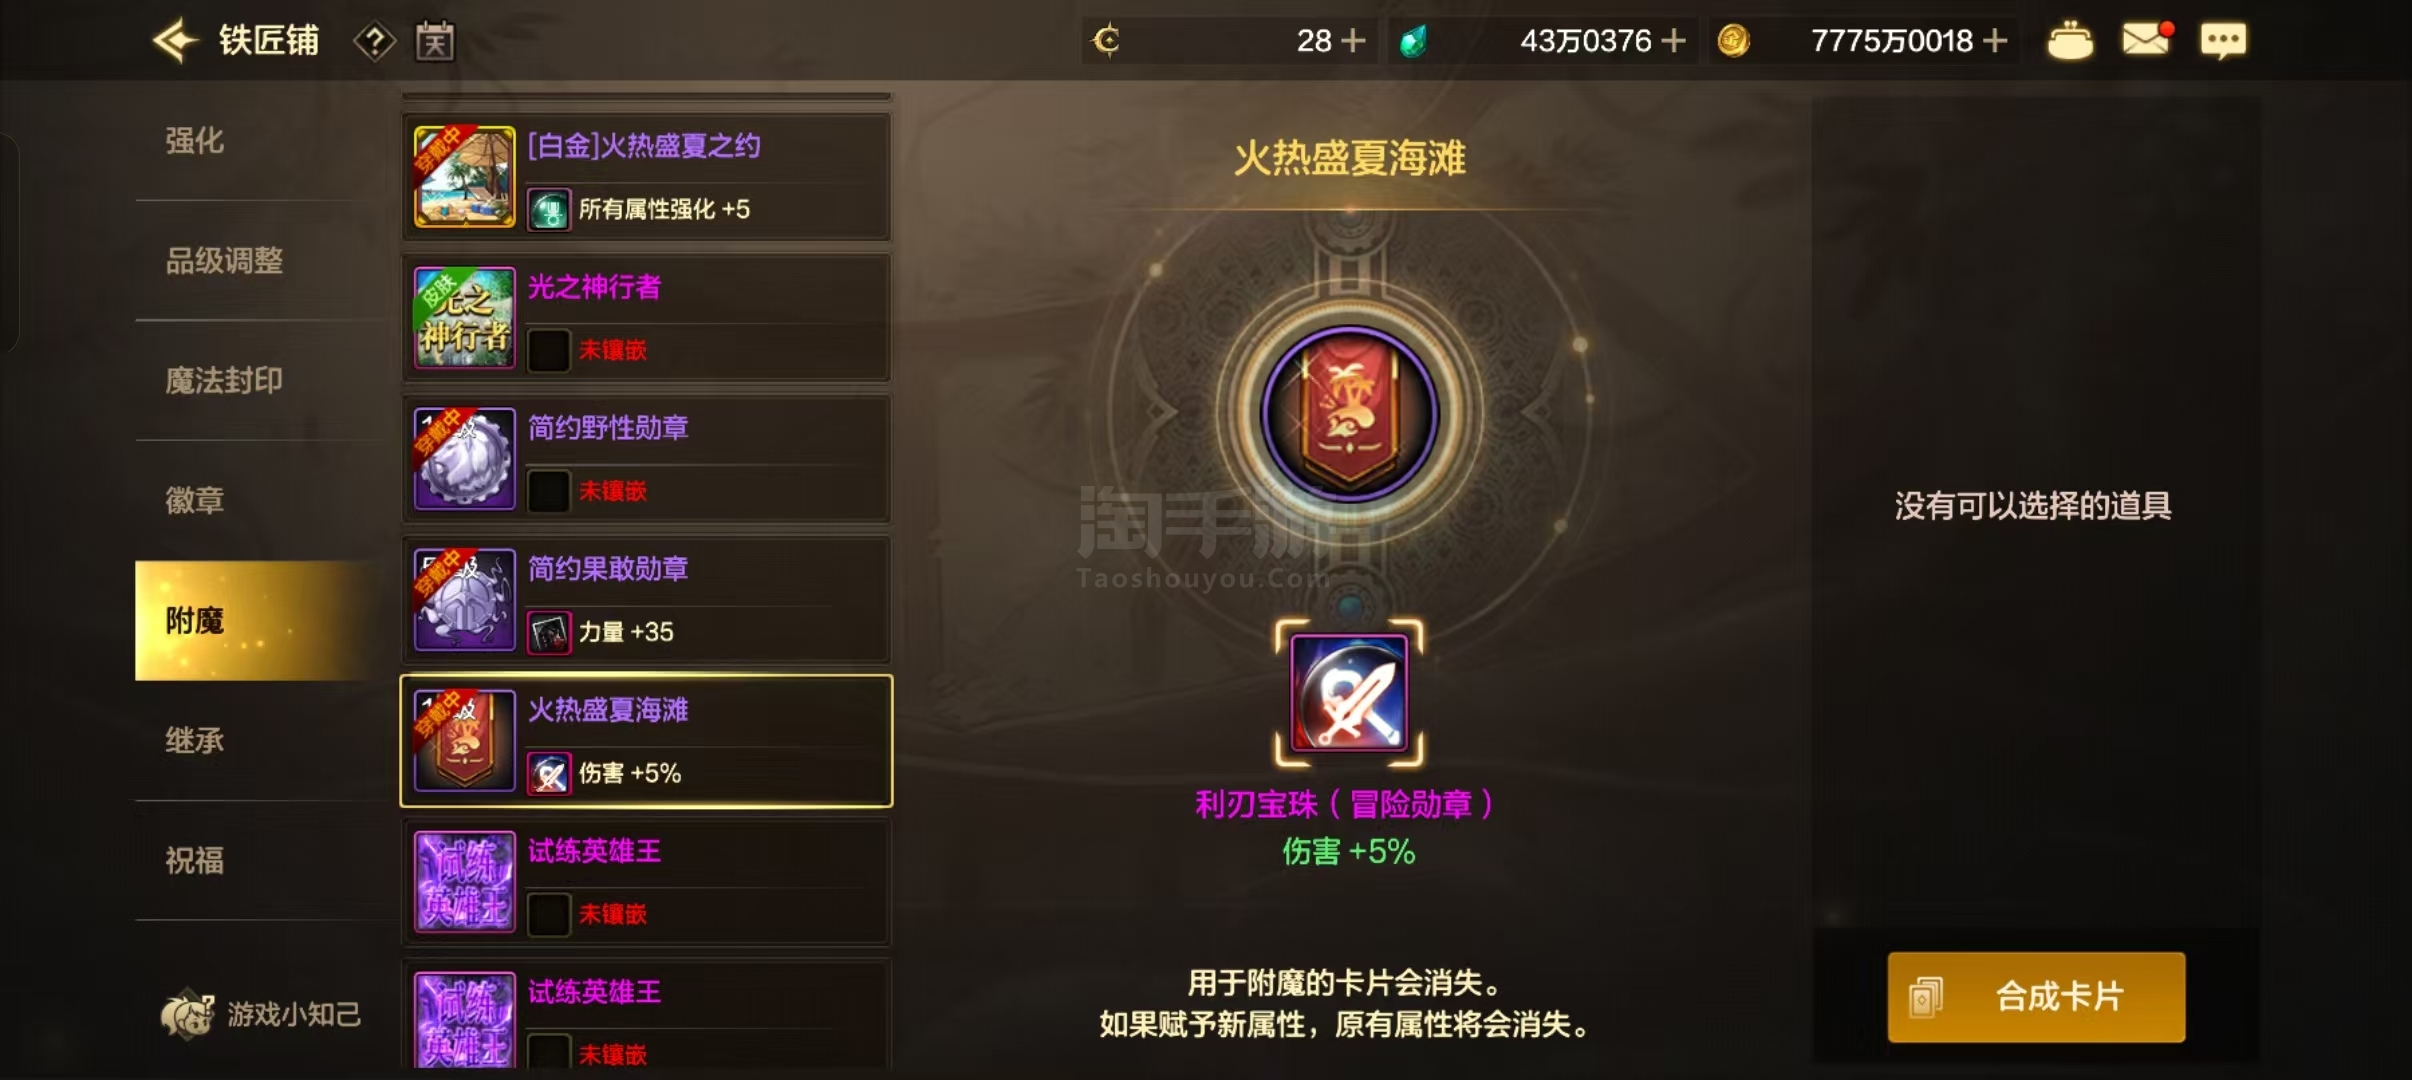Viewport: 2412px width, 1080px height.
Task: Open the question mark help icon
Action: click(374, 41)
